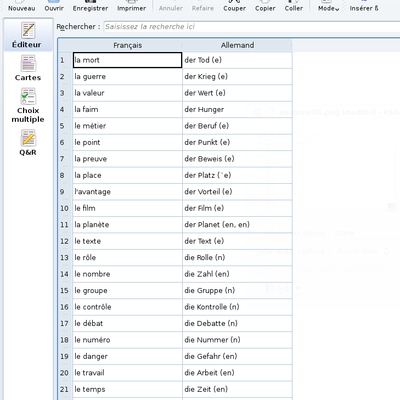Select cell 'le film'

[127, 208]
